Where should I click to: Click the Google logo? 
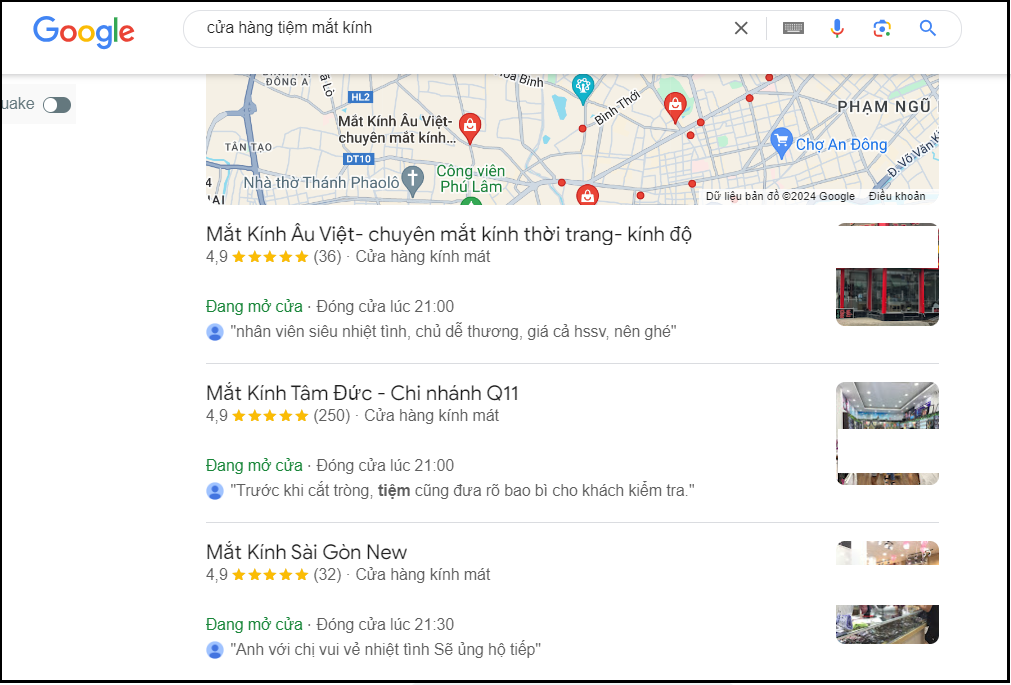point(84,32)
